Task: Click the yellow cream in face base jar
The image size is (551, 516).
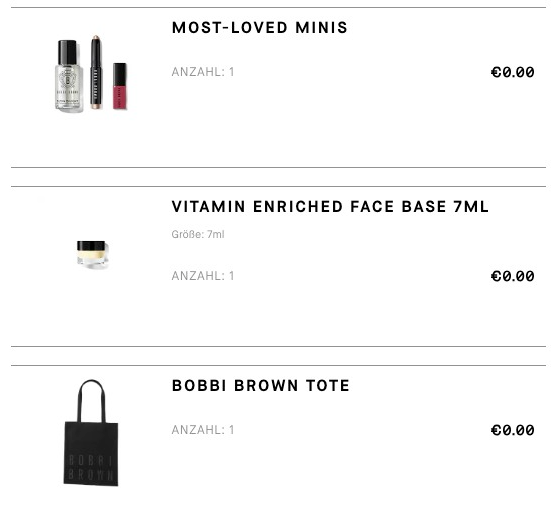Action: 91,255
